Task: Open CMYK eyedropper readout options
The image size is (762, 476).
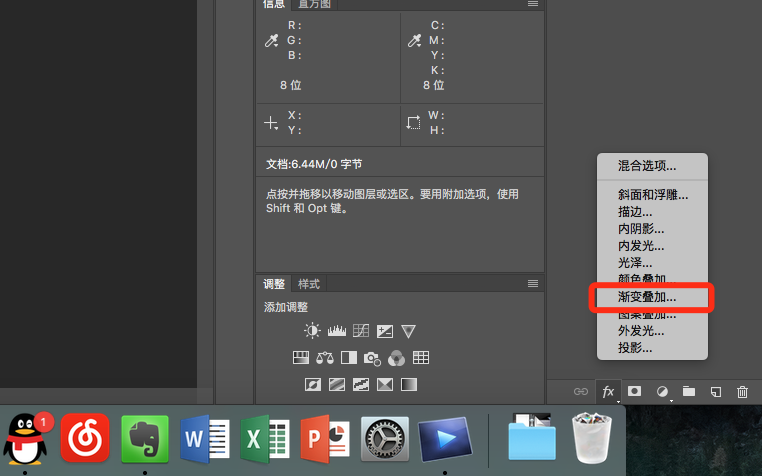Action: pyautogui.click(x=415, y=40)
